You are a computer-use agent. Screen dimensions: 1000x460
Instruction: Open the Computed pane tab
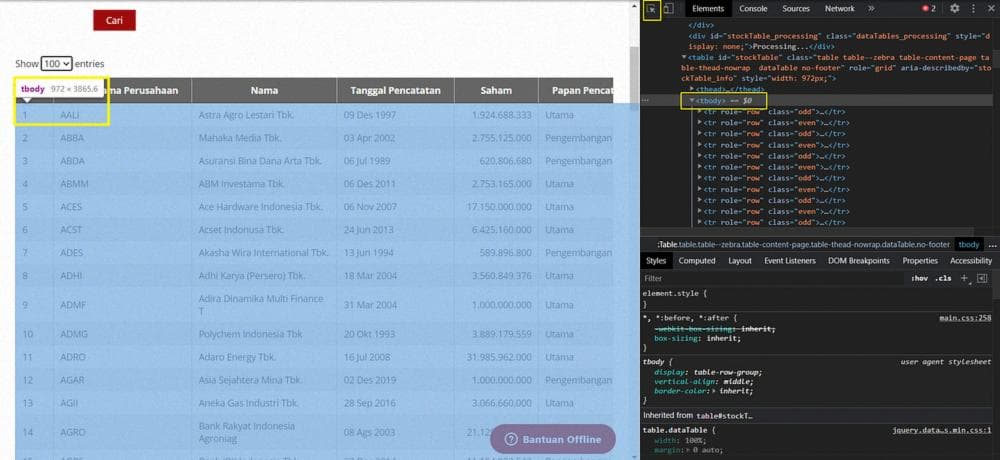[697, 260]
